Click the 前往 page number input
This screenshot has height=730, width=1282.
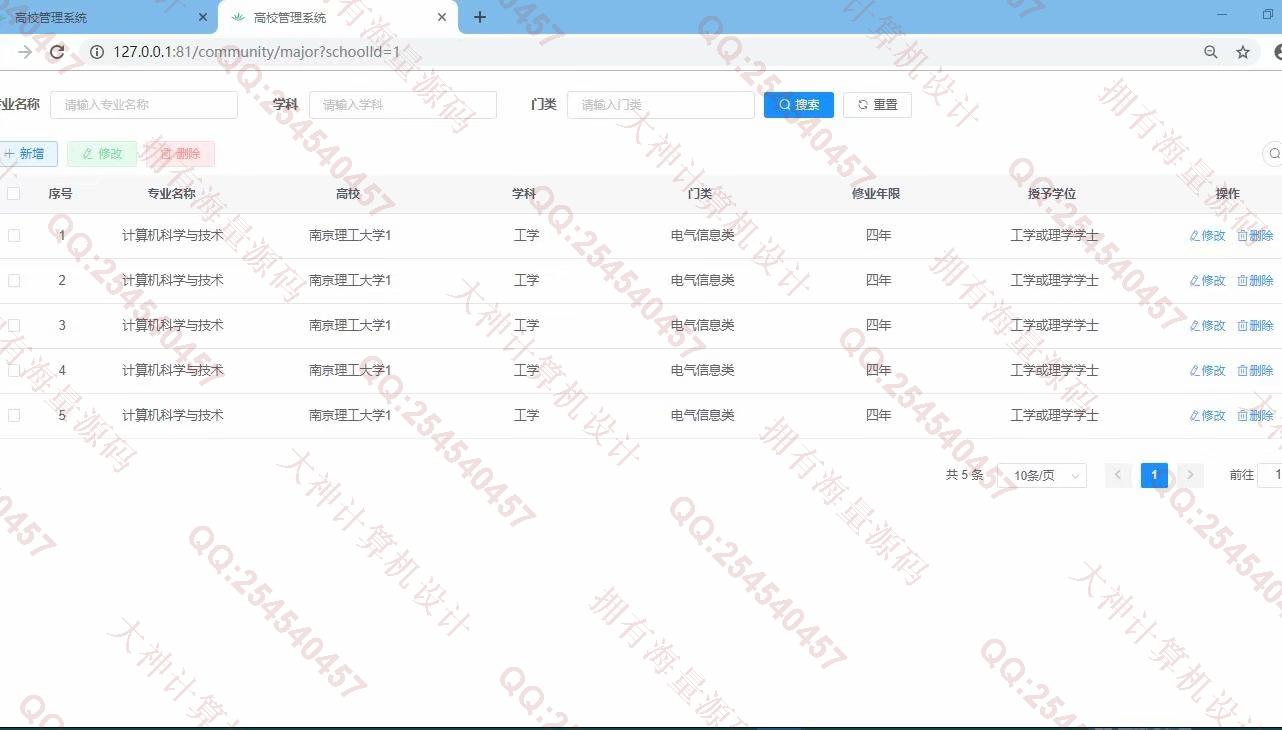coord(1270,476)
